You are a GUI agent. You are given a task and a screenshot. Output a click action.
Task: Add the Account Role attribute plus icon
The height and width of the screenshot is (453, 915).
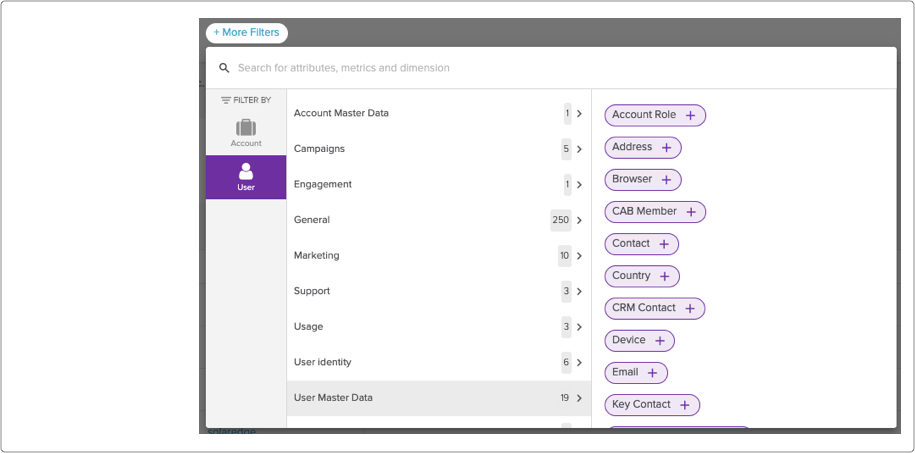click(690, 116)
